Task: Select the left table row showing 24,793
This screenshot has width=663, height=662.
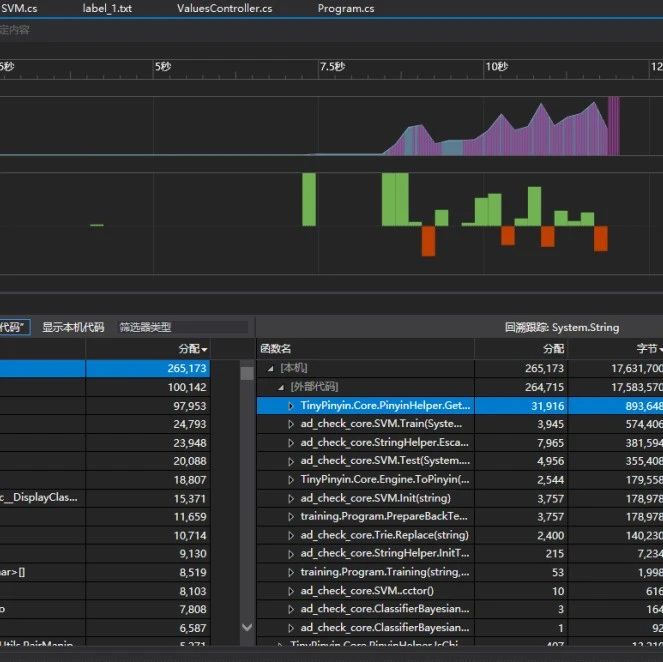Action: (x=105, y=424)
